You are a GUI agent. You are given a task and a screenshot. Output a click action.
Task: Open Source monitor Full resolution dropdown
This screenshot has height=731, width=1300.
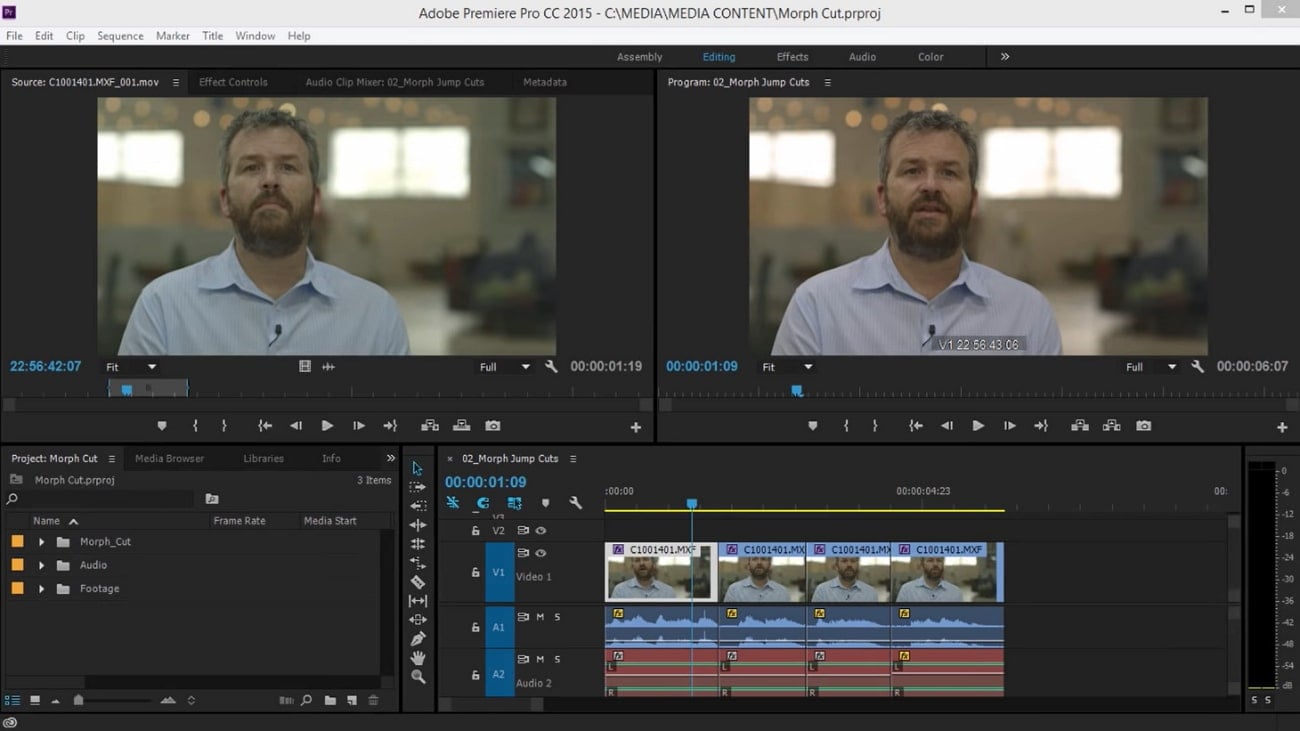click(x=504, y=367)
